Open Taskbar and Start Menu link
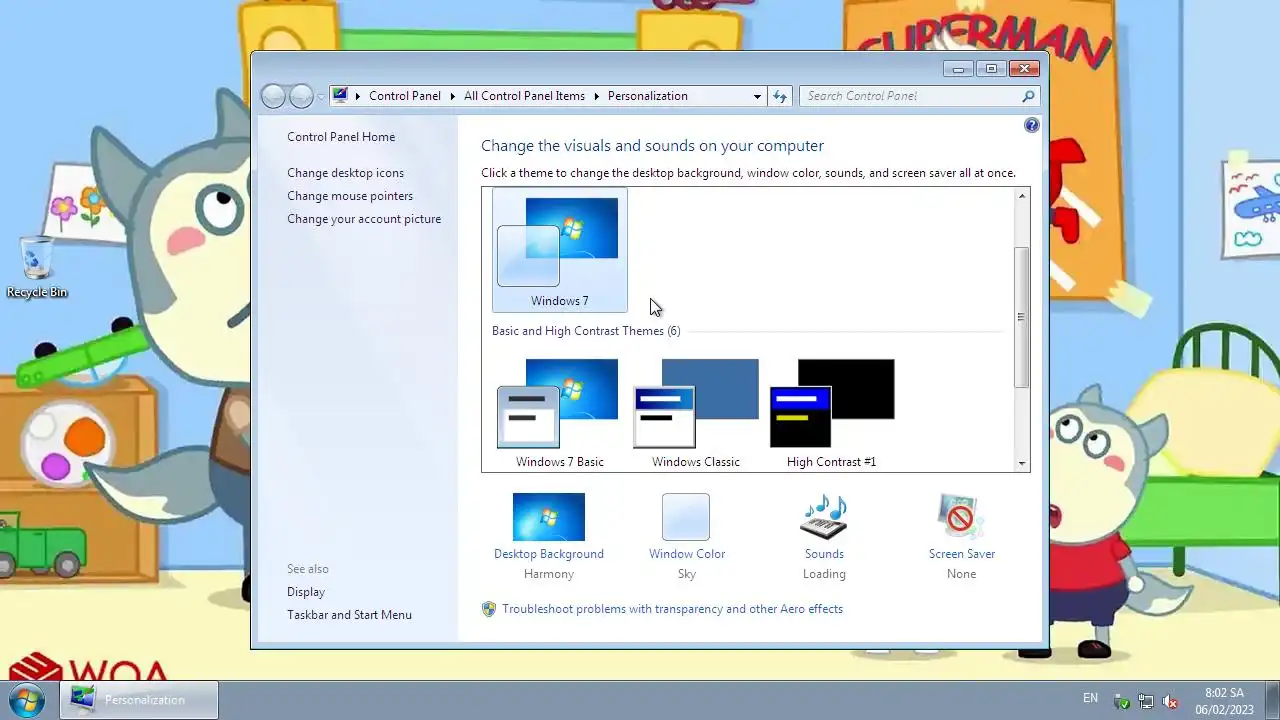The width and height of the screenshot is (1280, 720). click(x=349, y=615)
